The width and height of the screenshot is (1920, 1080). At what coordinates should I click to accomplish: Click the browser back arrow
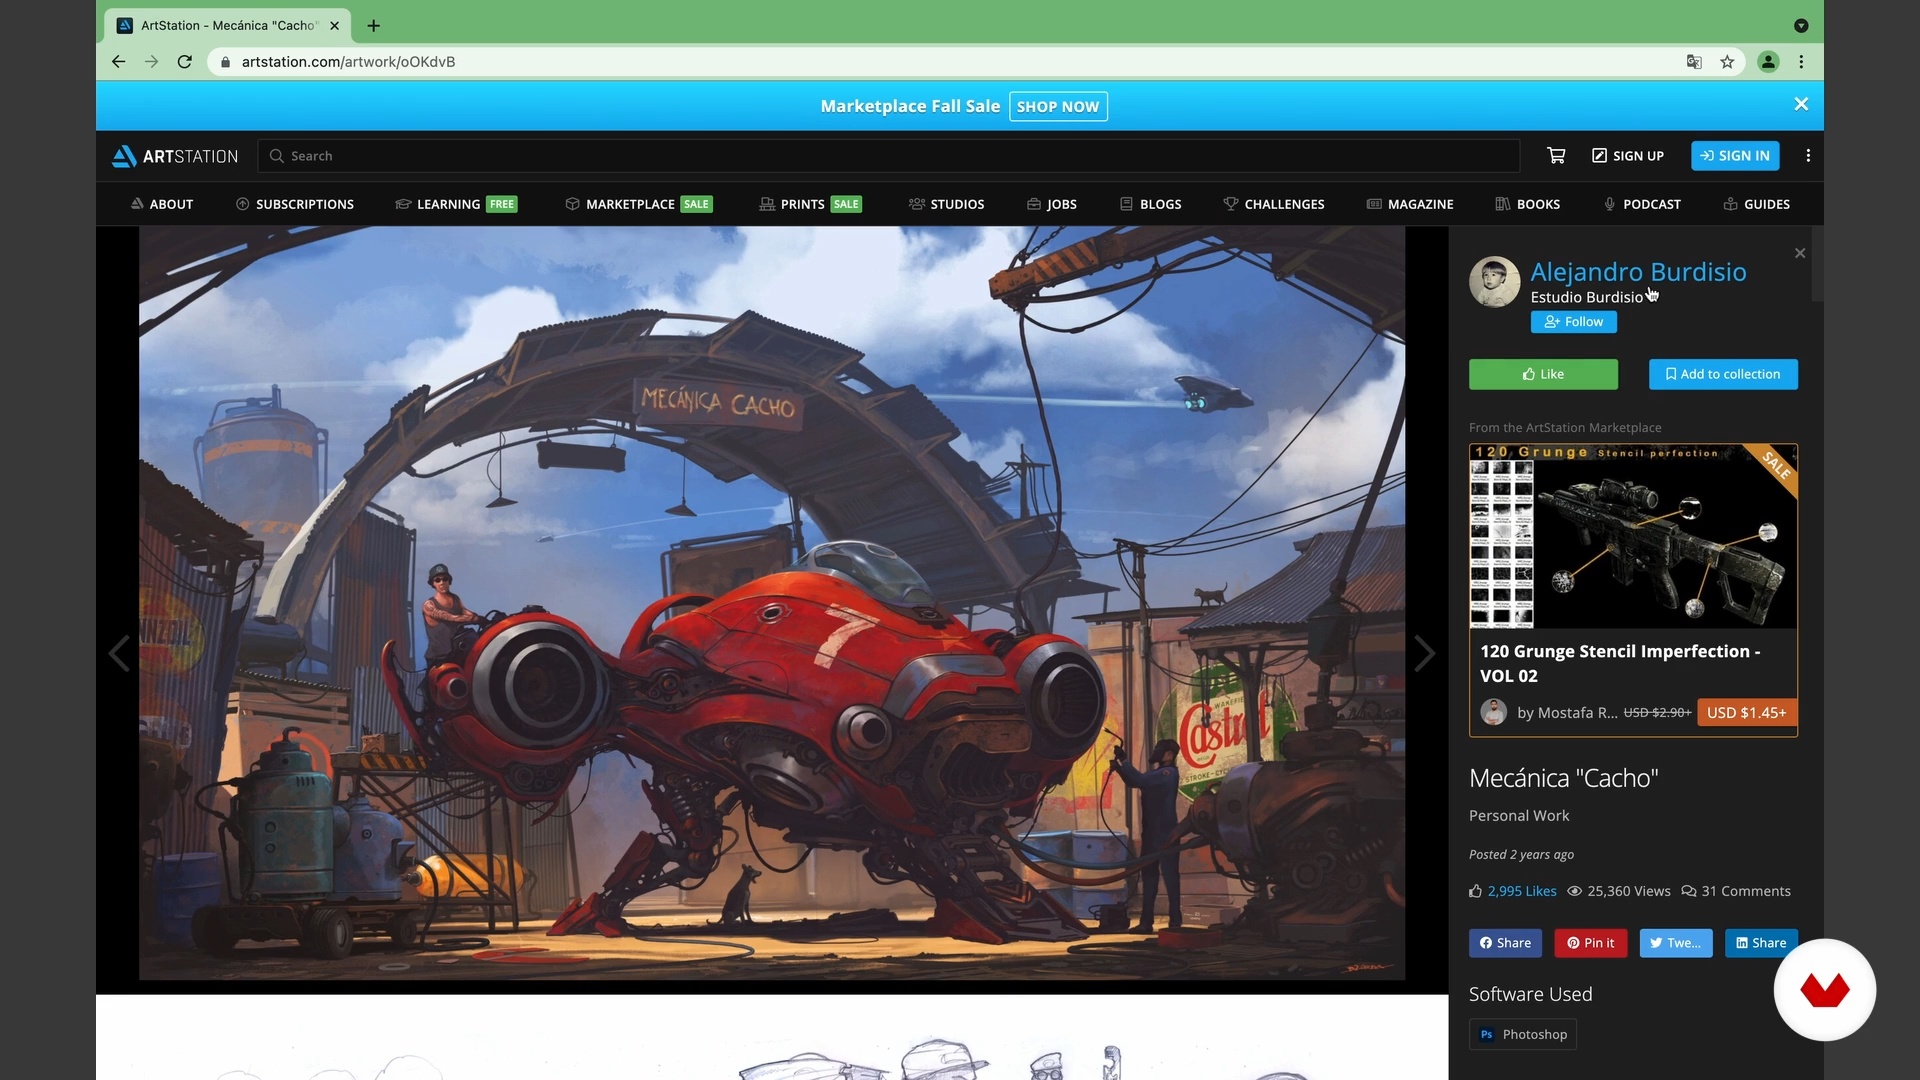point(118,62)
